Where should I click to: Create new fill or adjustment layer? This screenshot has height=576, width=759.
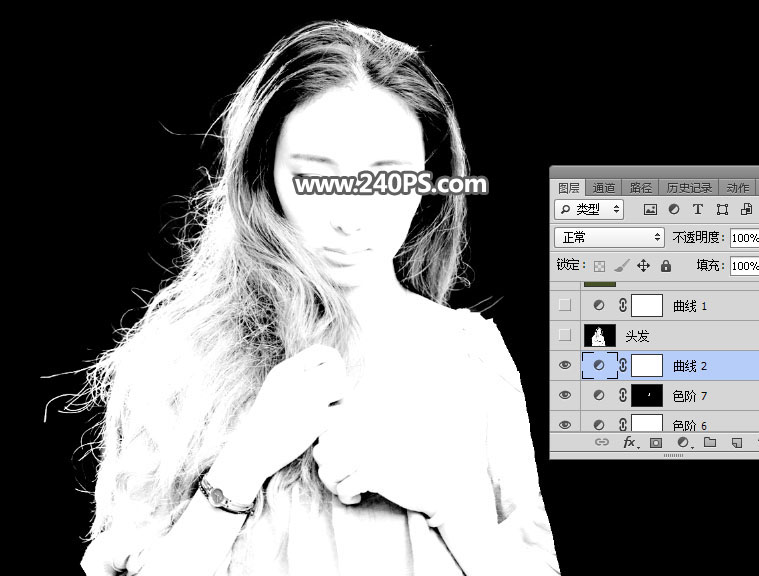683,442
